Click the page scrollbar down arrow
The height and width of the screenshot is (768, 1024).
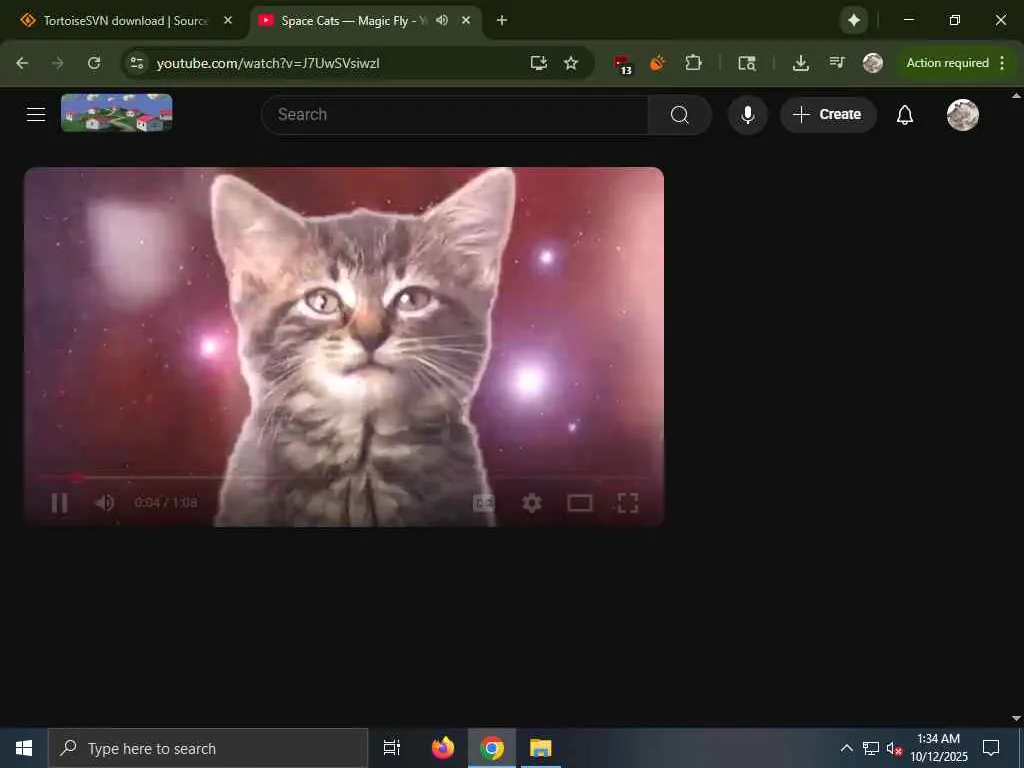pos(1016,718)
